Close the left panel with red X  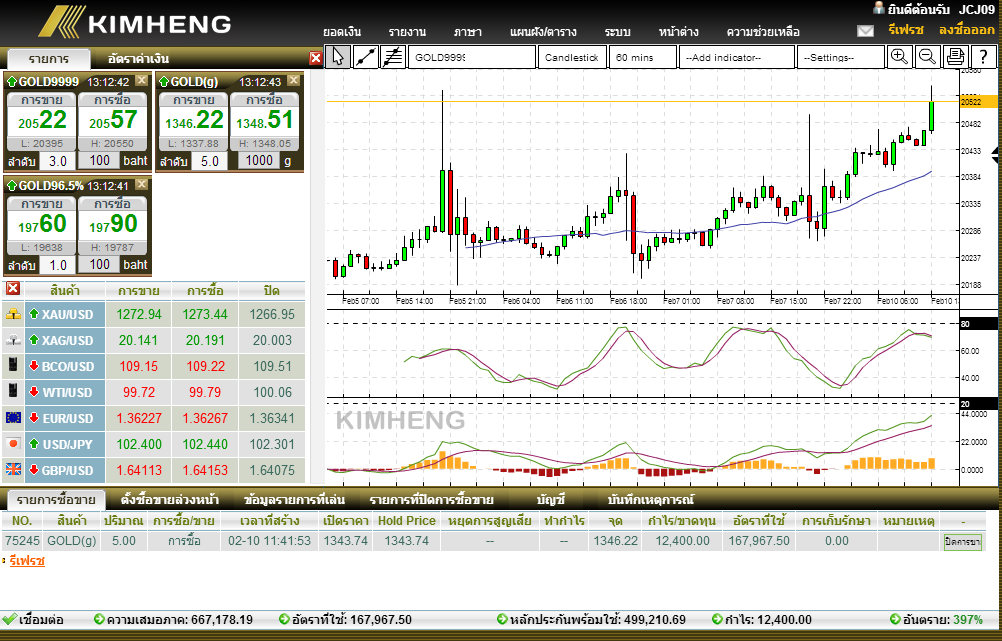tap(316, 58)
